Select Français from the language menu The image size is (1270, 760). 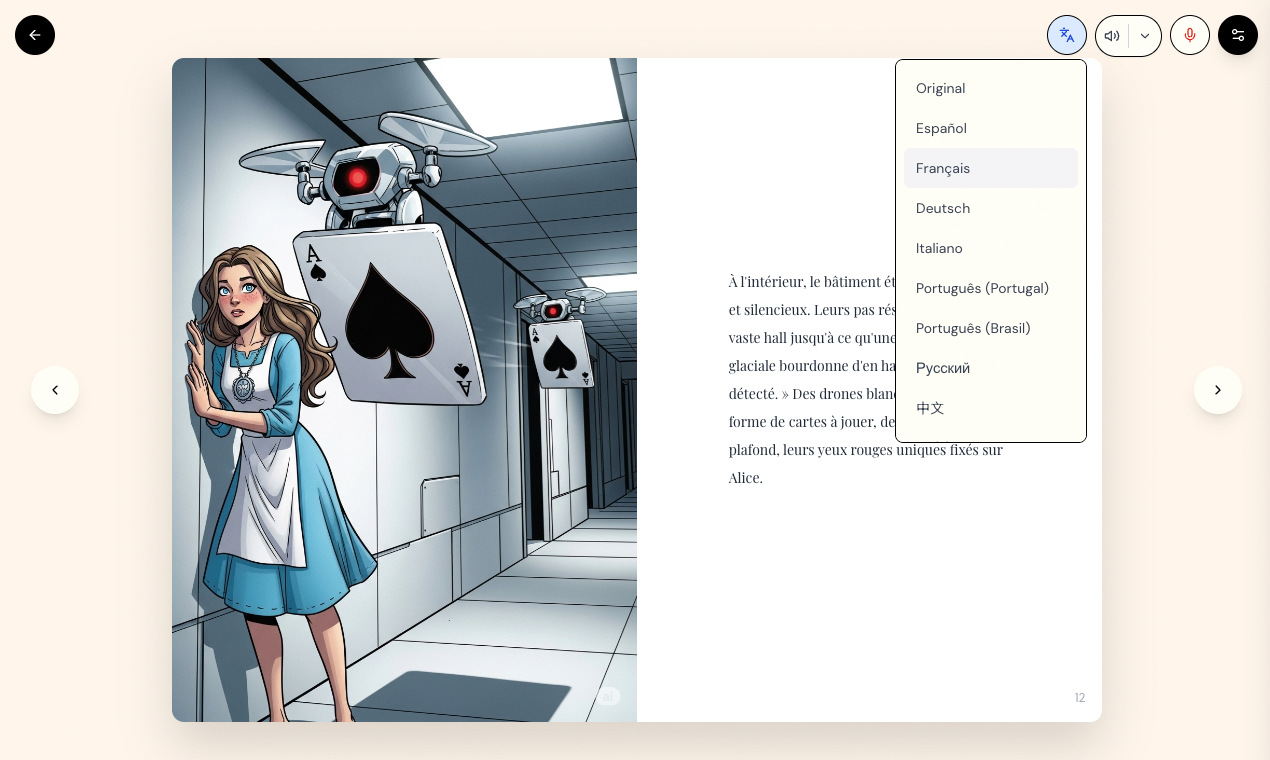pyautogui.click(x=943, y=168)
